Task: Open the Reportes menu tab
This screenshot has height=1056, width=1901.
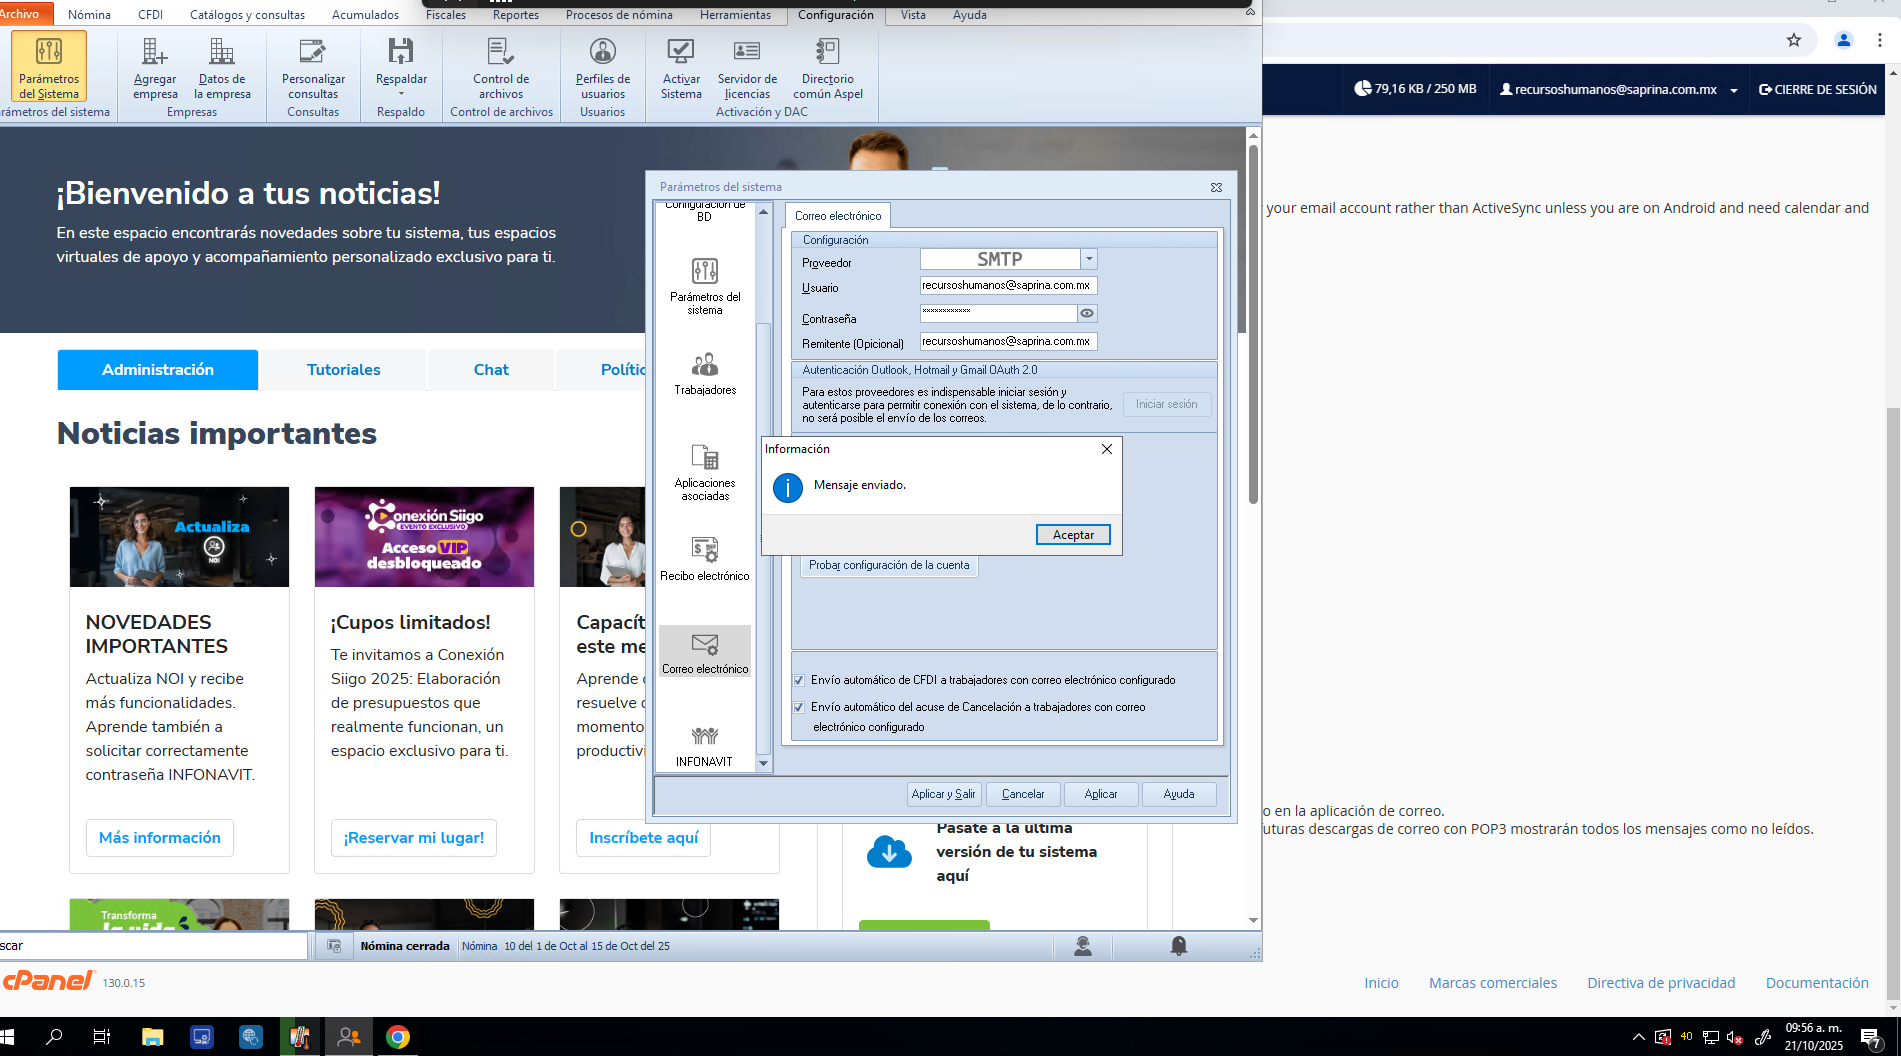Action: click(515, 15)
